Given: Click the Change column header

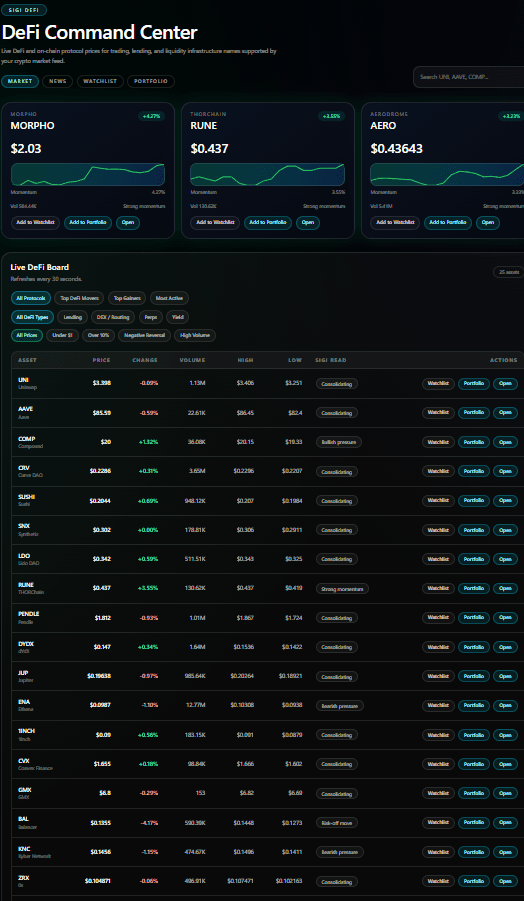Looking at the screenshot, I should 145,360.
